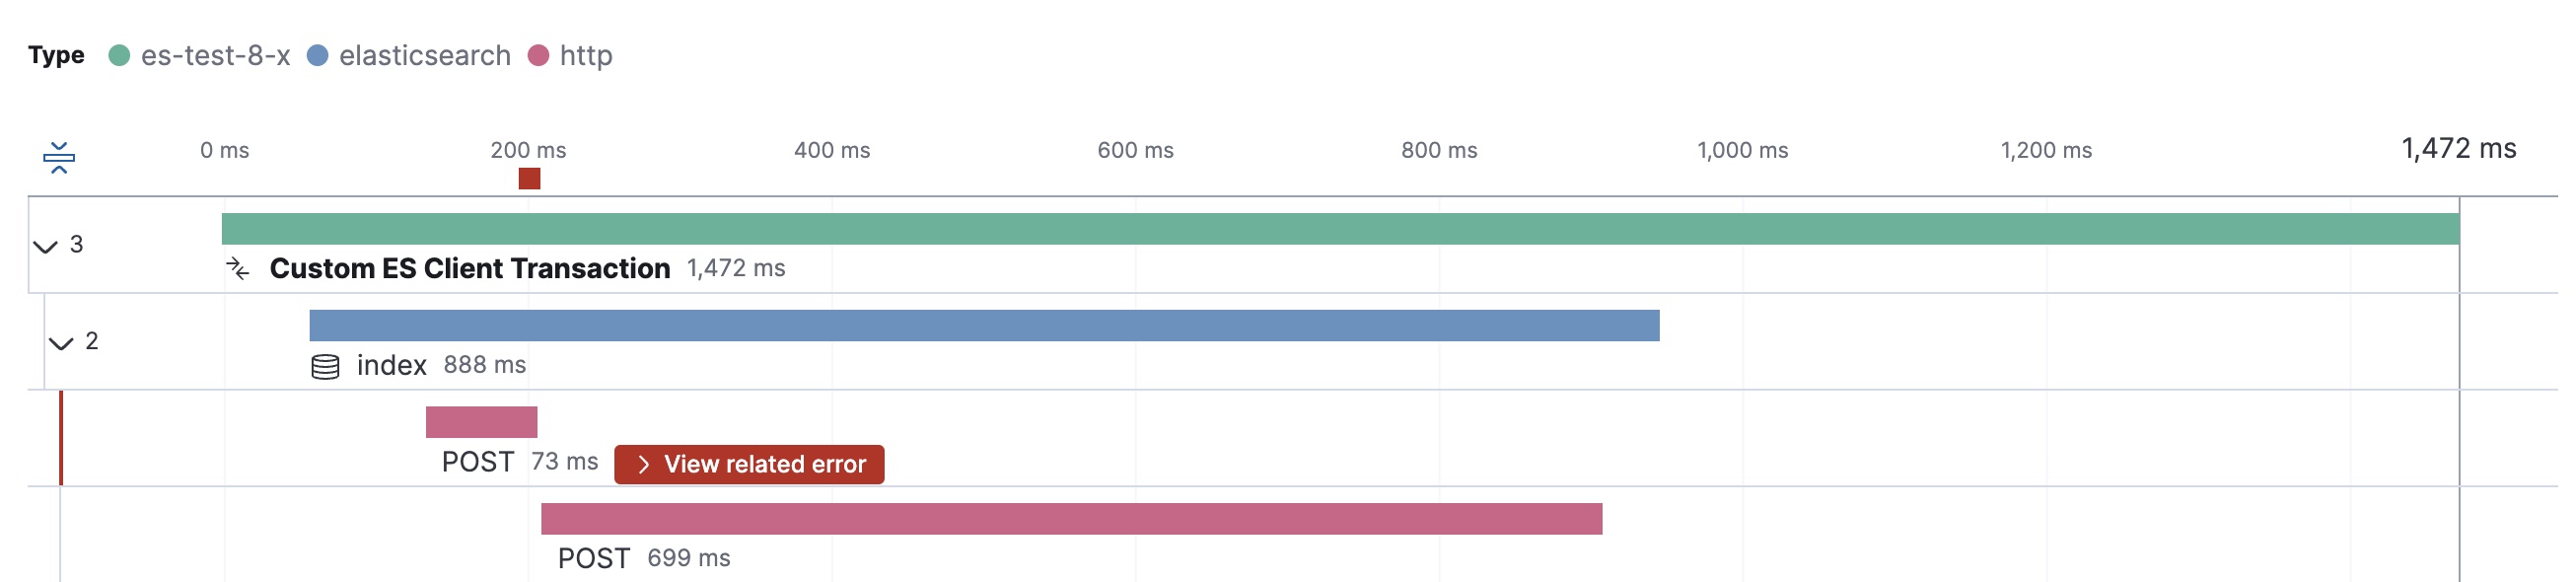Screen dimensions: 2576x582
Task: Click the transaction icon beside Custom ES Client Transaction
Action: tap(238, 268)
